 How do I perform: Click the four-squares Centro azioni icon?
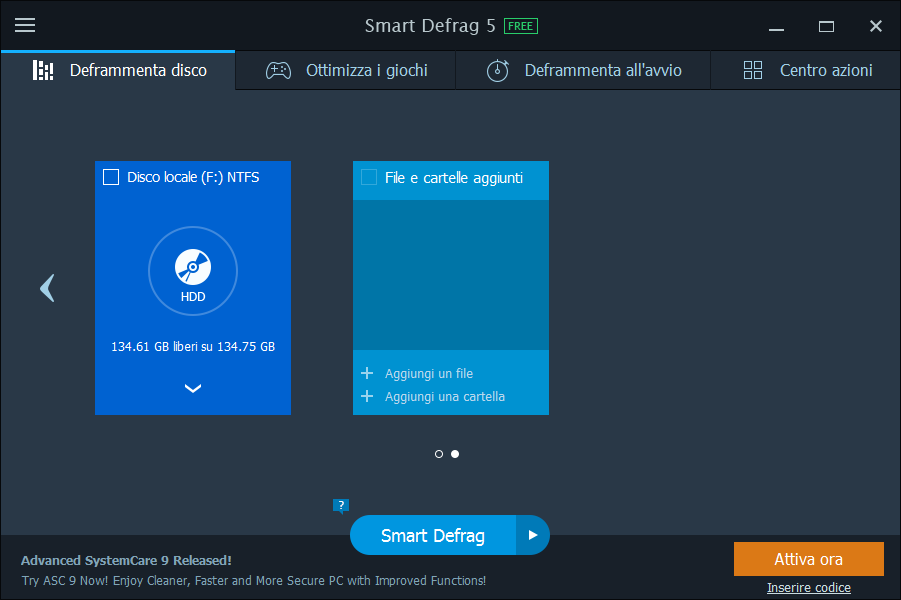tap(753, 70)
